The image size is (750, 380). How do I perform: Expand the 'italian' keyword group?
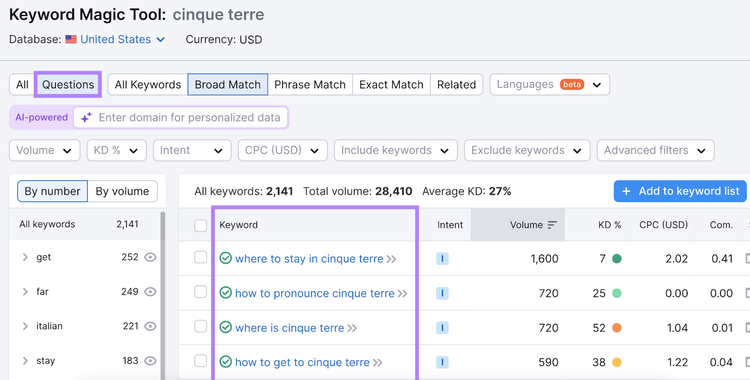[25, 326]
